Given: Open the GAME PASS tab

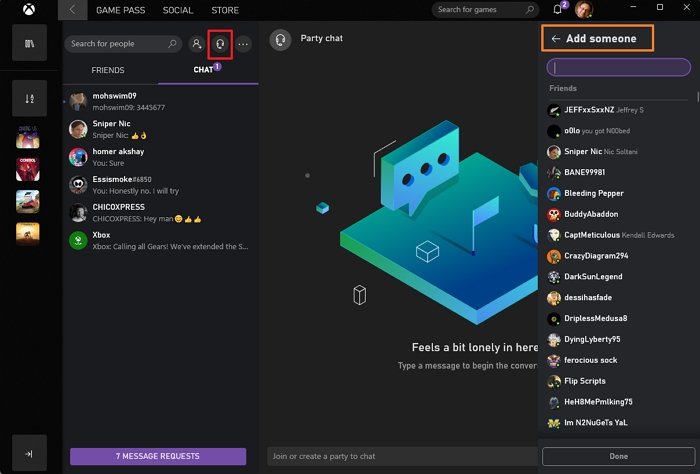Looking at the screenshot, I should click(121, 10).
